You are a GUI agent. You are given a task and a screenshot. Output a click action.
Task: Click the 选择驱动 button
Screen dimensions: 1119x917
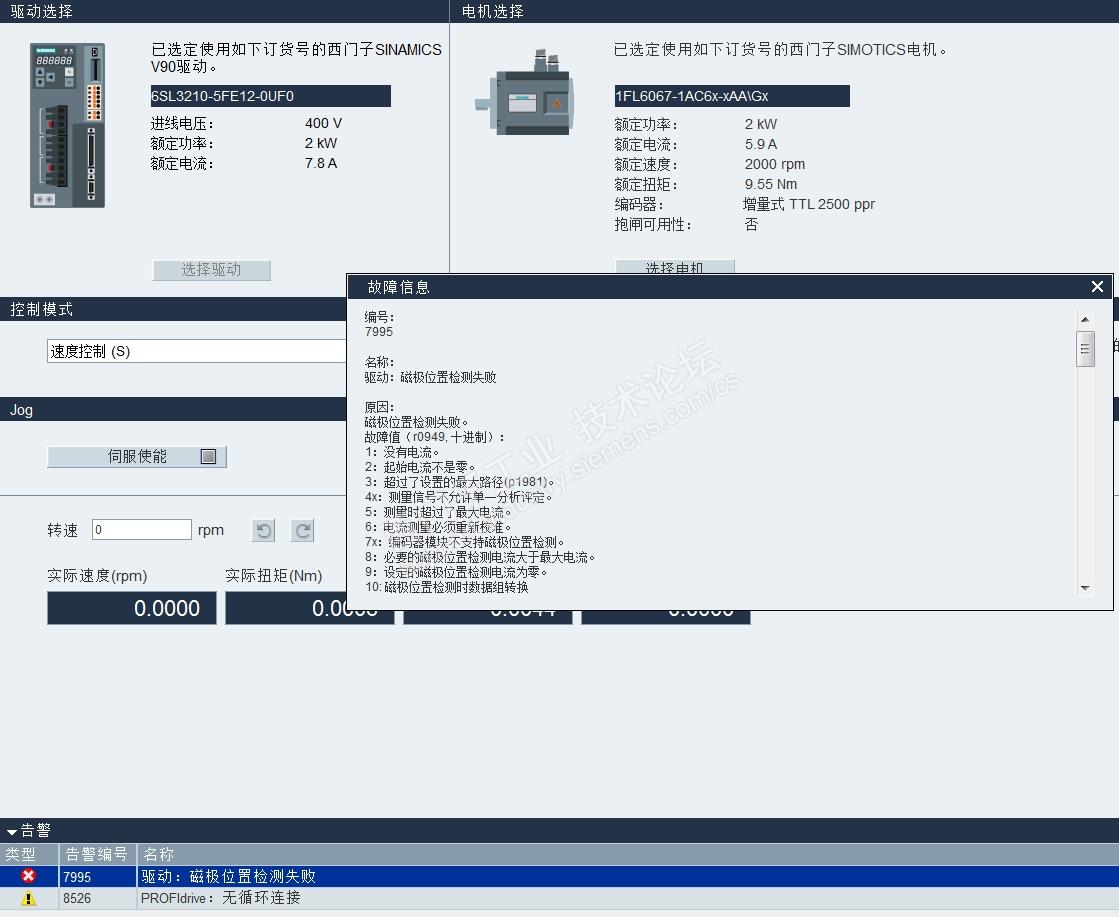(211, 270)
